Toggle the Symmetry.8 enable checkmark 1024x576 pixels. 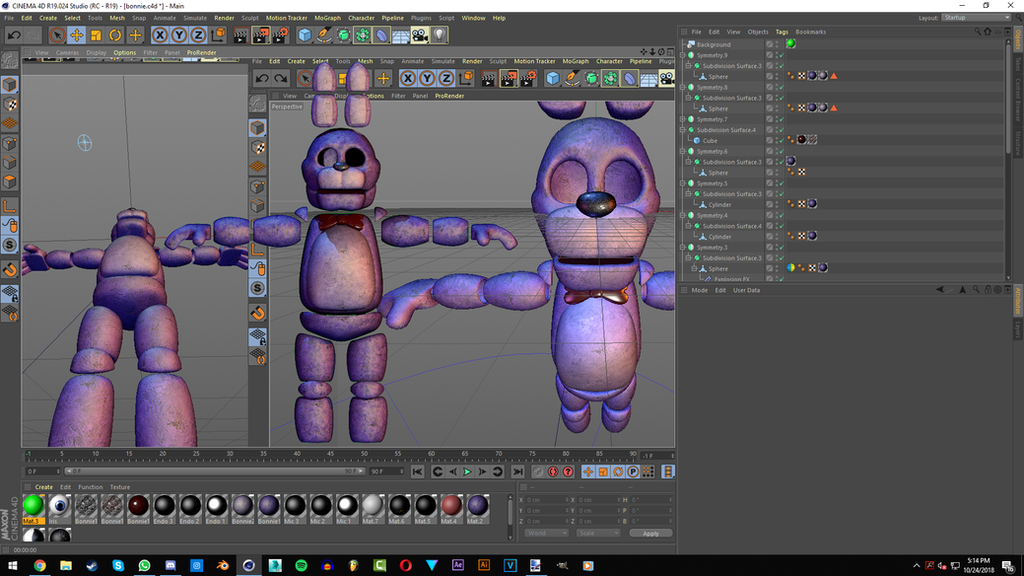point(780,88)
